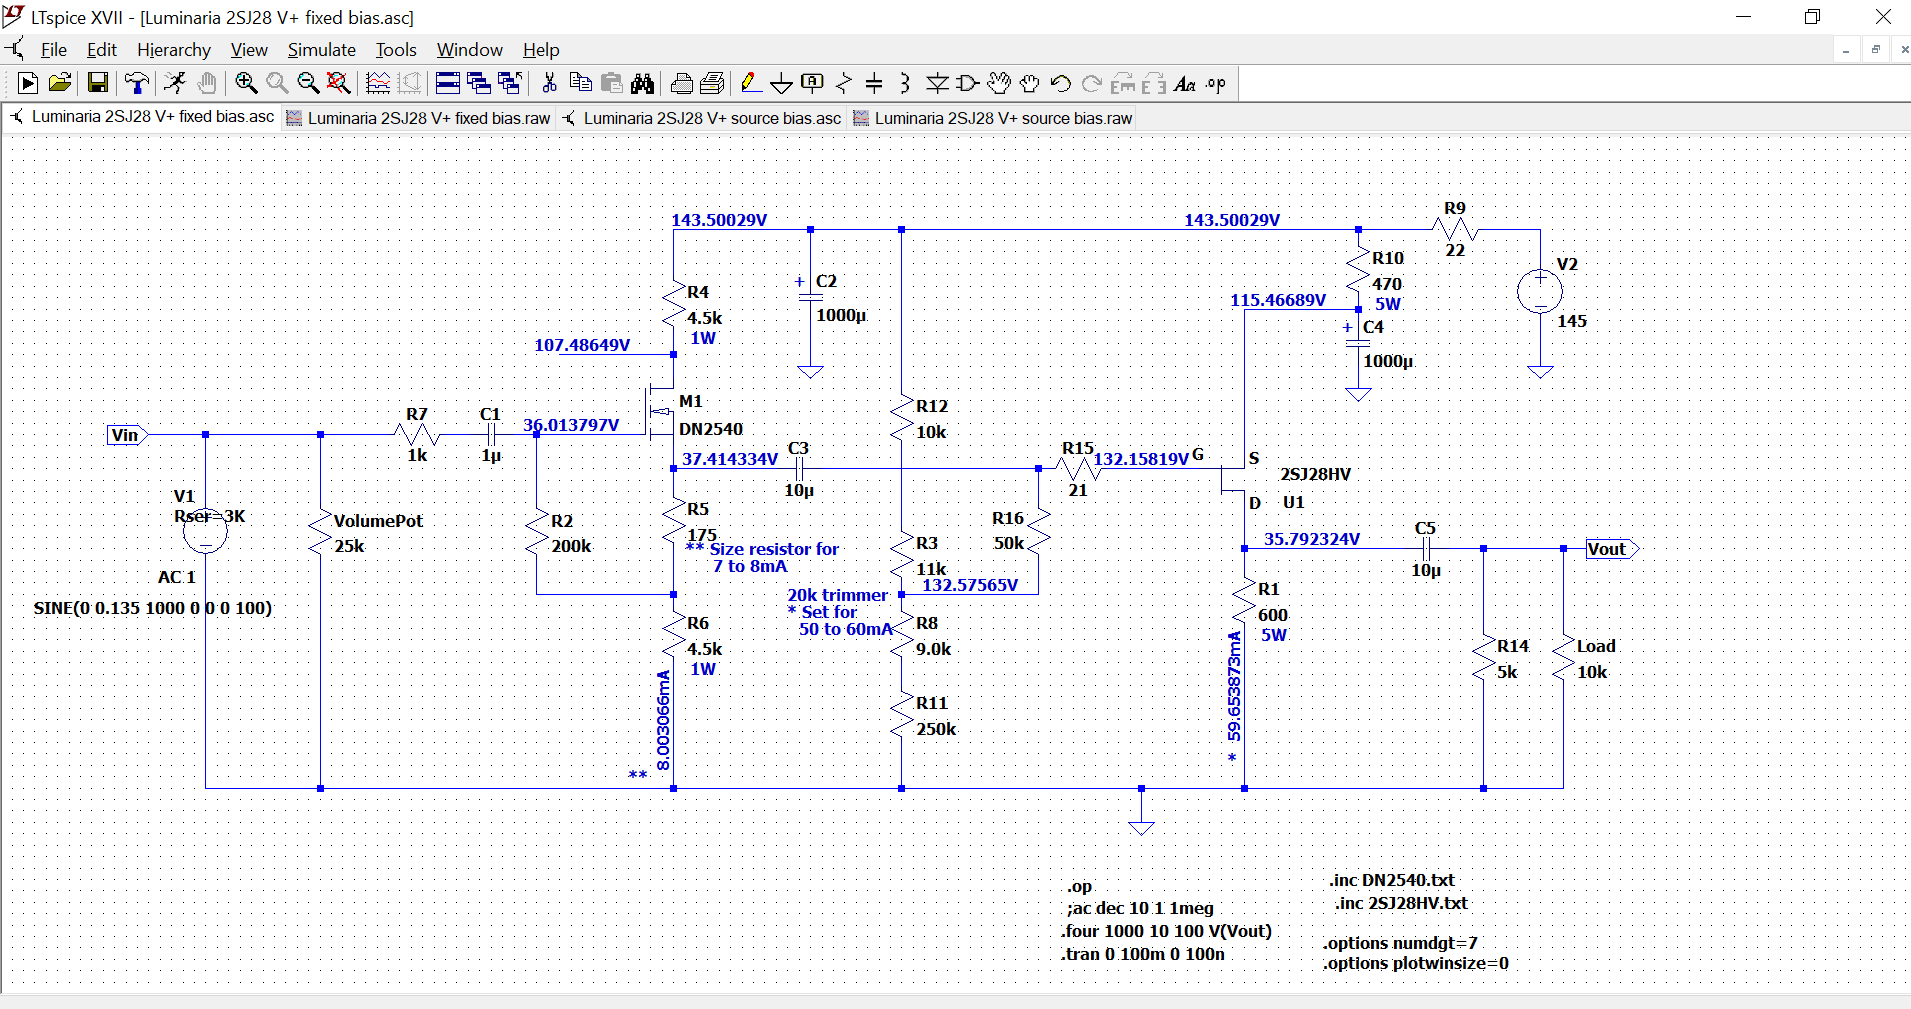Place a Diode component
1911x1009 pixels.
(x=937, y=84)
